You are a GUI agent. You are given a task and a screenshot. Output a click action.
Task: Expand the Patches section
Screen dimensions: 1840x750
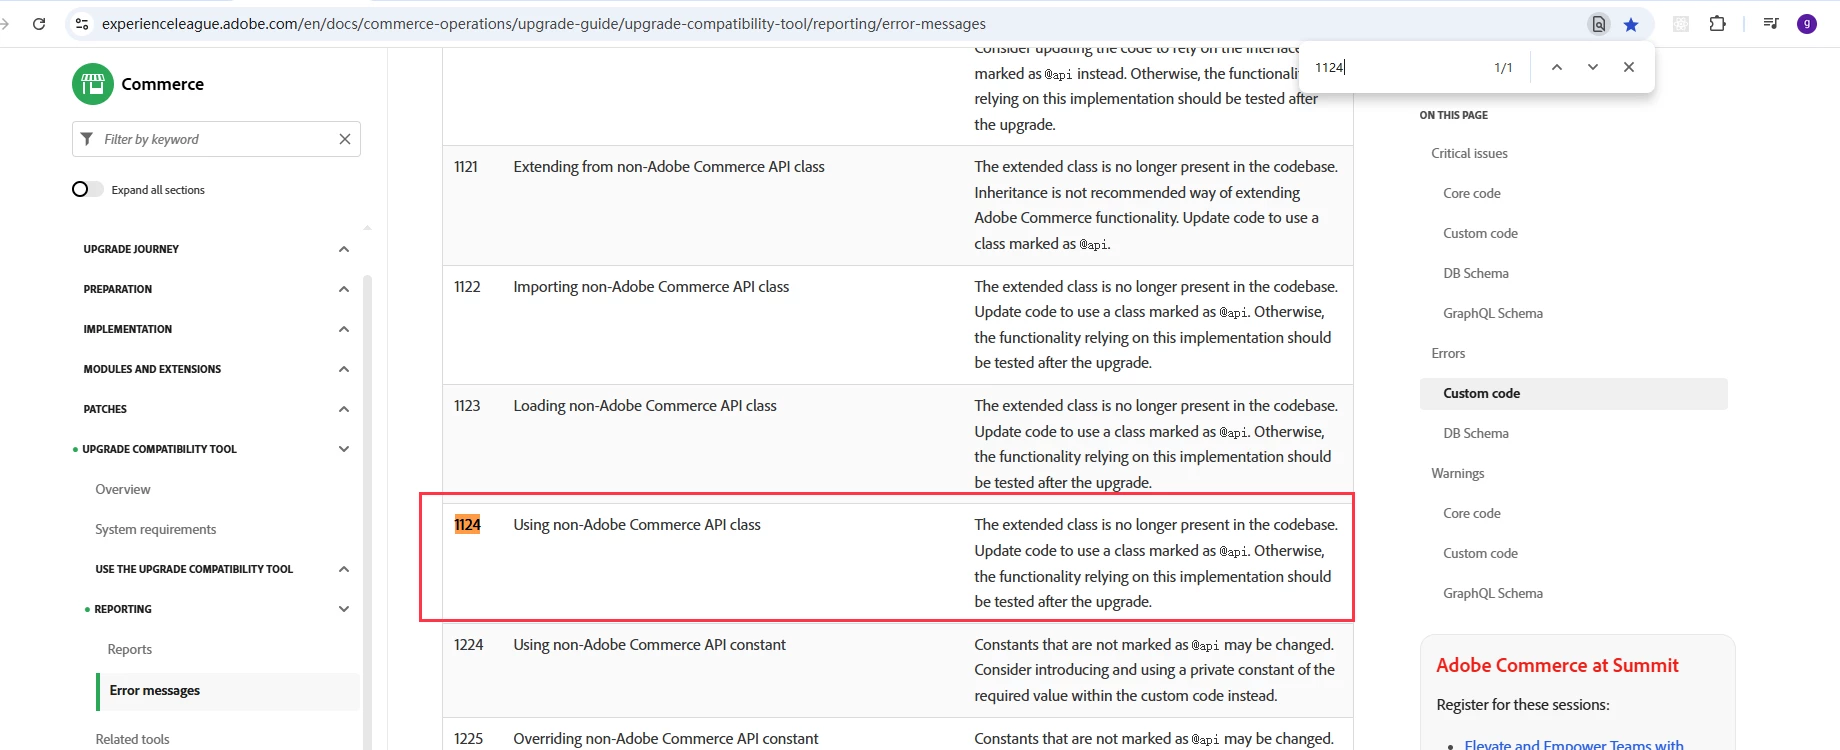click(344, 409)
